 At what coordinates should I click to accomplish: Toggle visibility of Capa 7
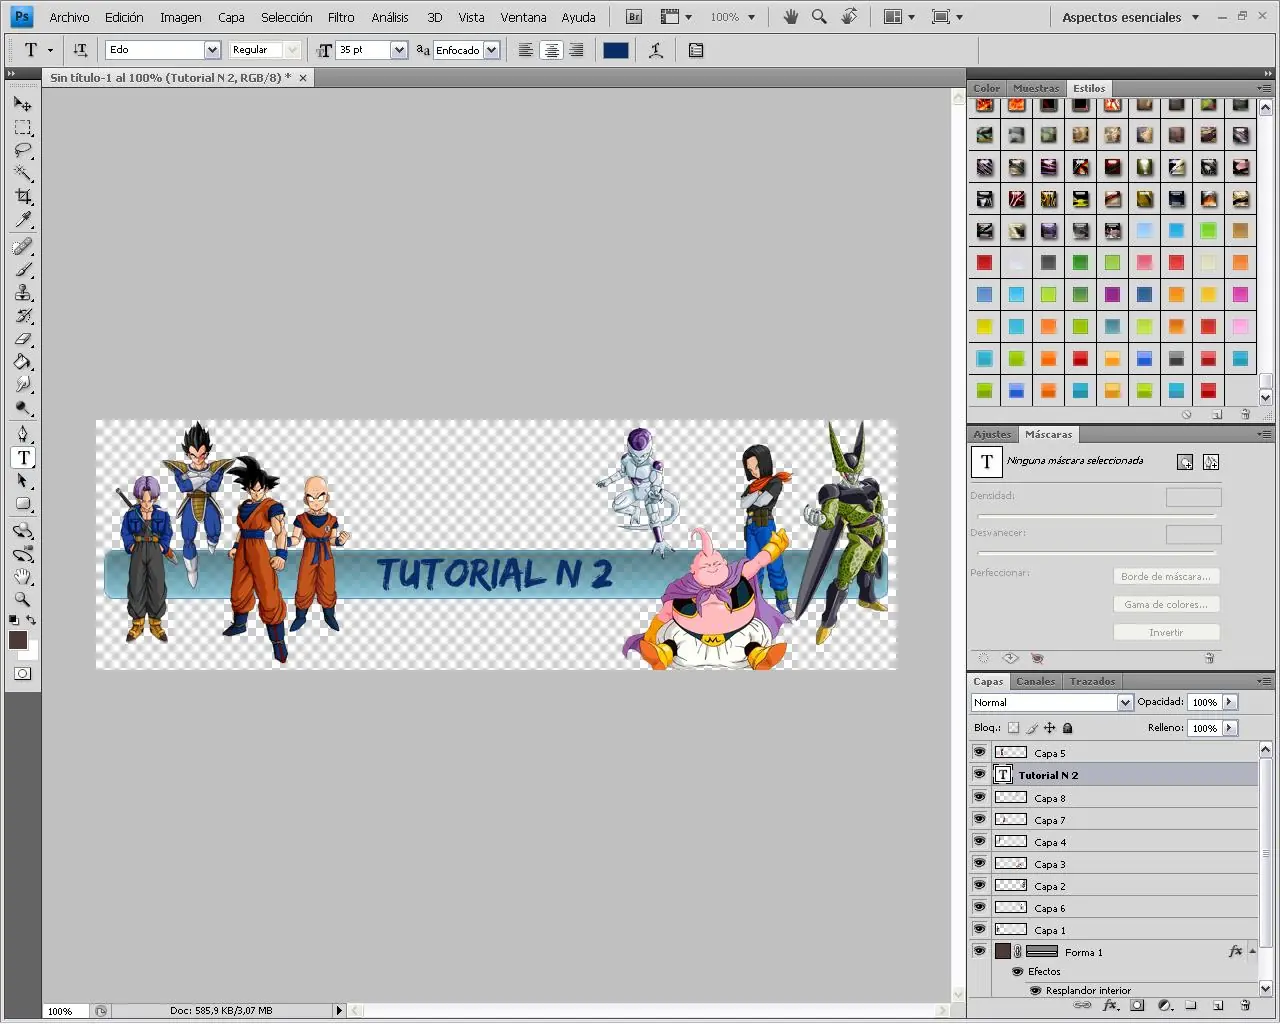point(980,819)
